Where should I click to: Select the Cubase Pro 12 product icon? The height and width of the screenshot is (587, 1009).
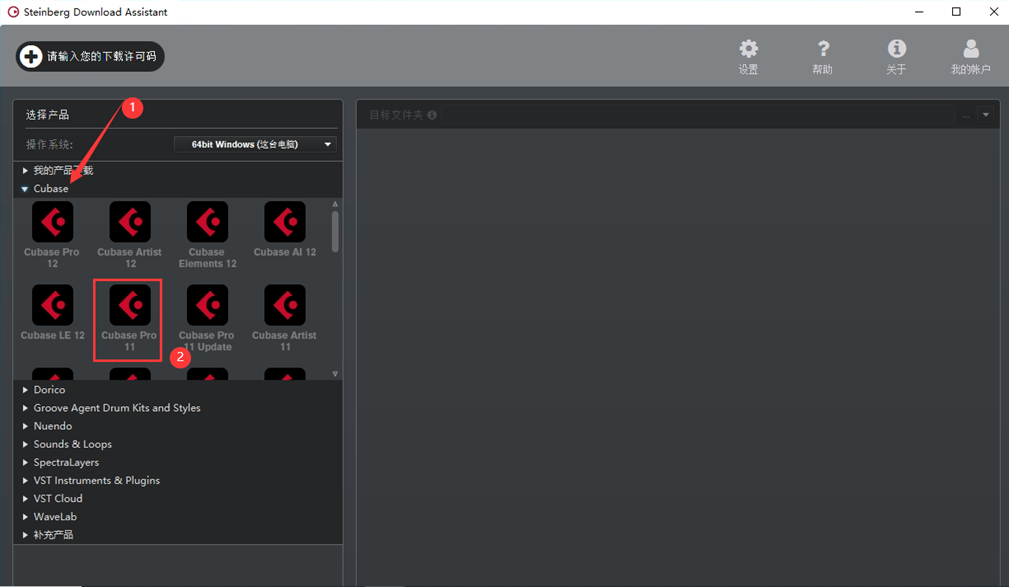(52, 223)
